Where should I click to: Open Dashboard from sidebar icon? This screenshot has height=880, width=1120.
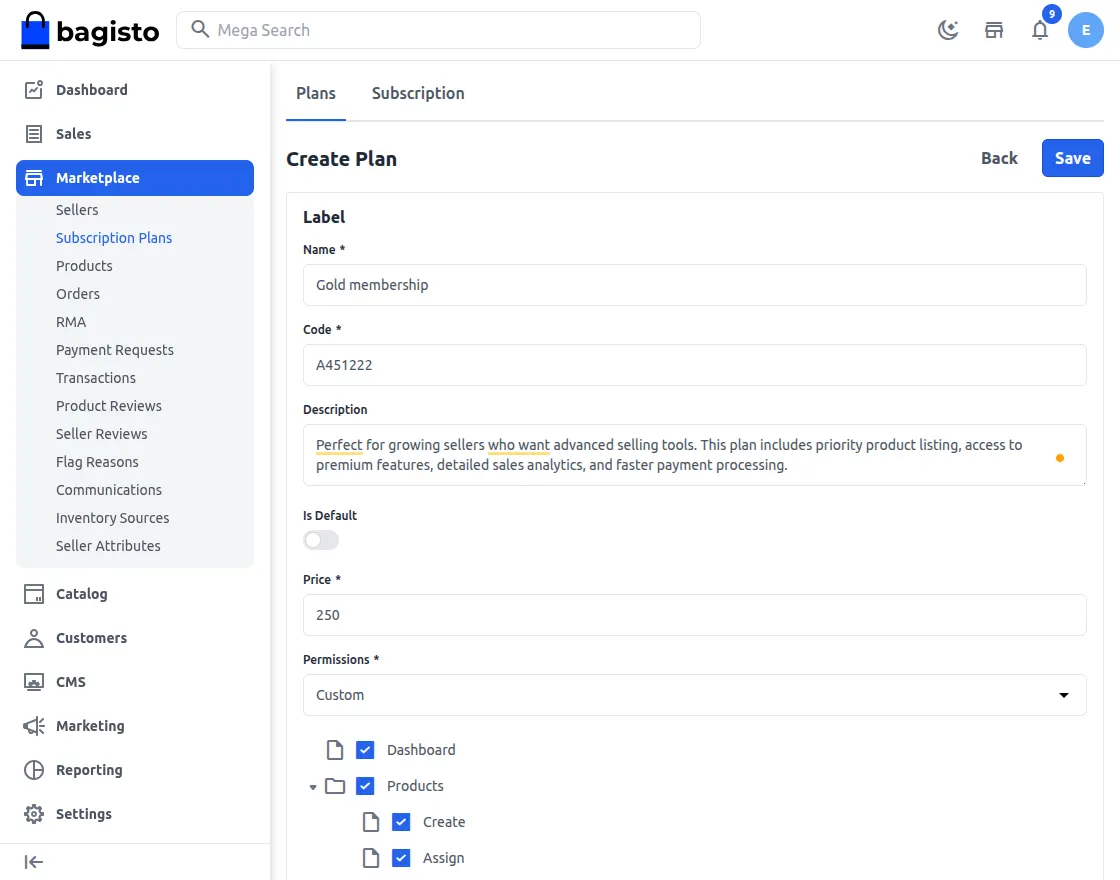34,90
